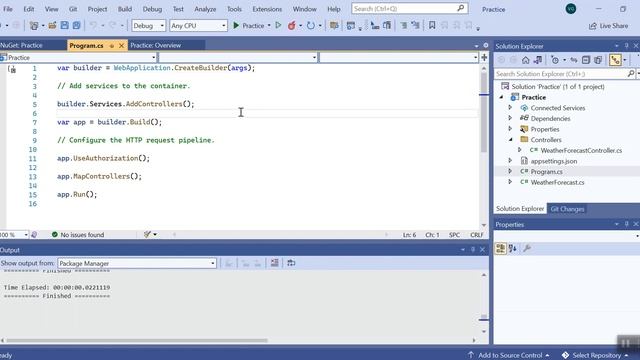The image size is (640, 360).
Task: Expand the Dependencies node
Action: pyautogui.click(x=510, y=118)
